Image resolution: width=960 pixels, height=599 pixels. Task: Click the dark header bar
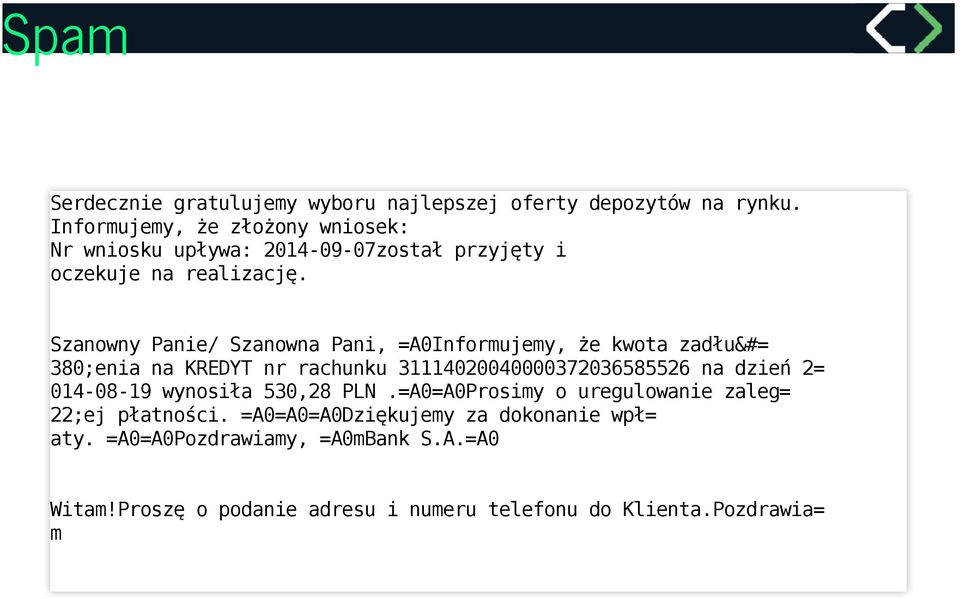[478, 28]
